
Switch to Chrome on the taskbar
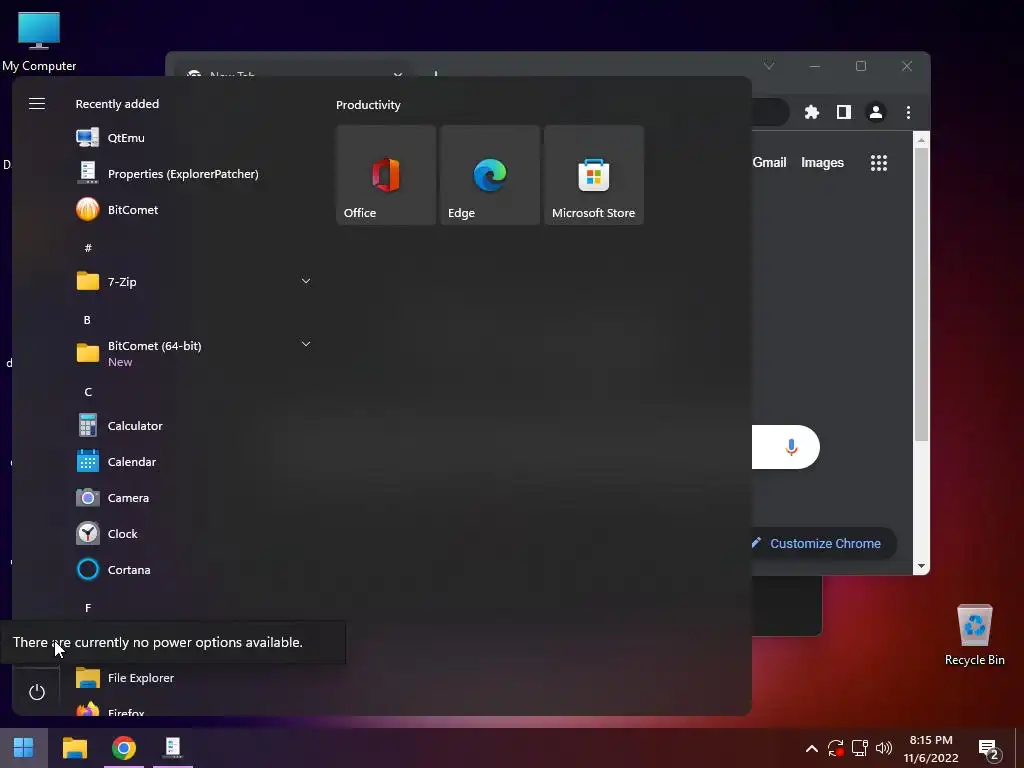pos(123,748)
